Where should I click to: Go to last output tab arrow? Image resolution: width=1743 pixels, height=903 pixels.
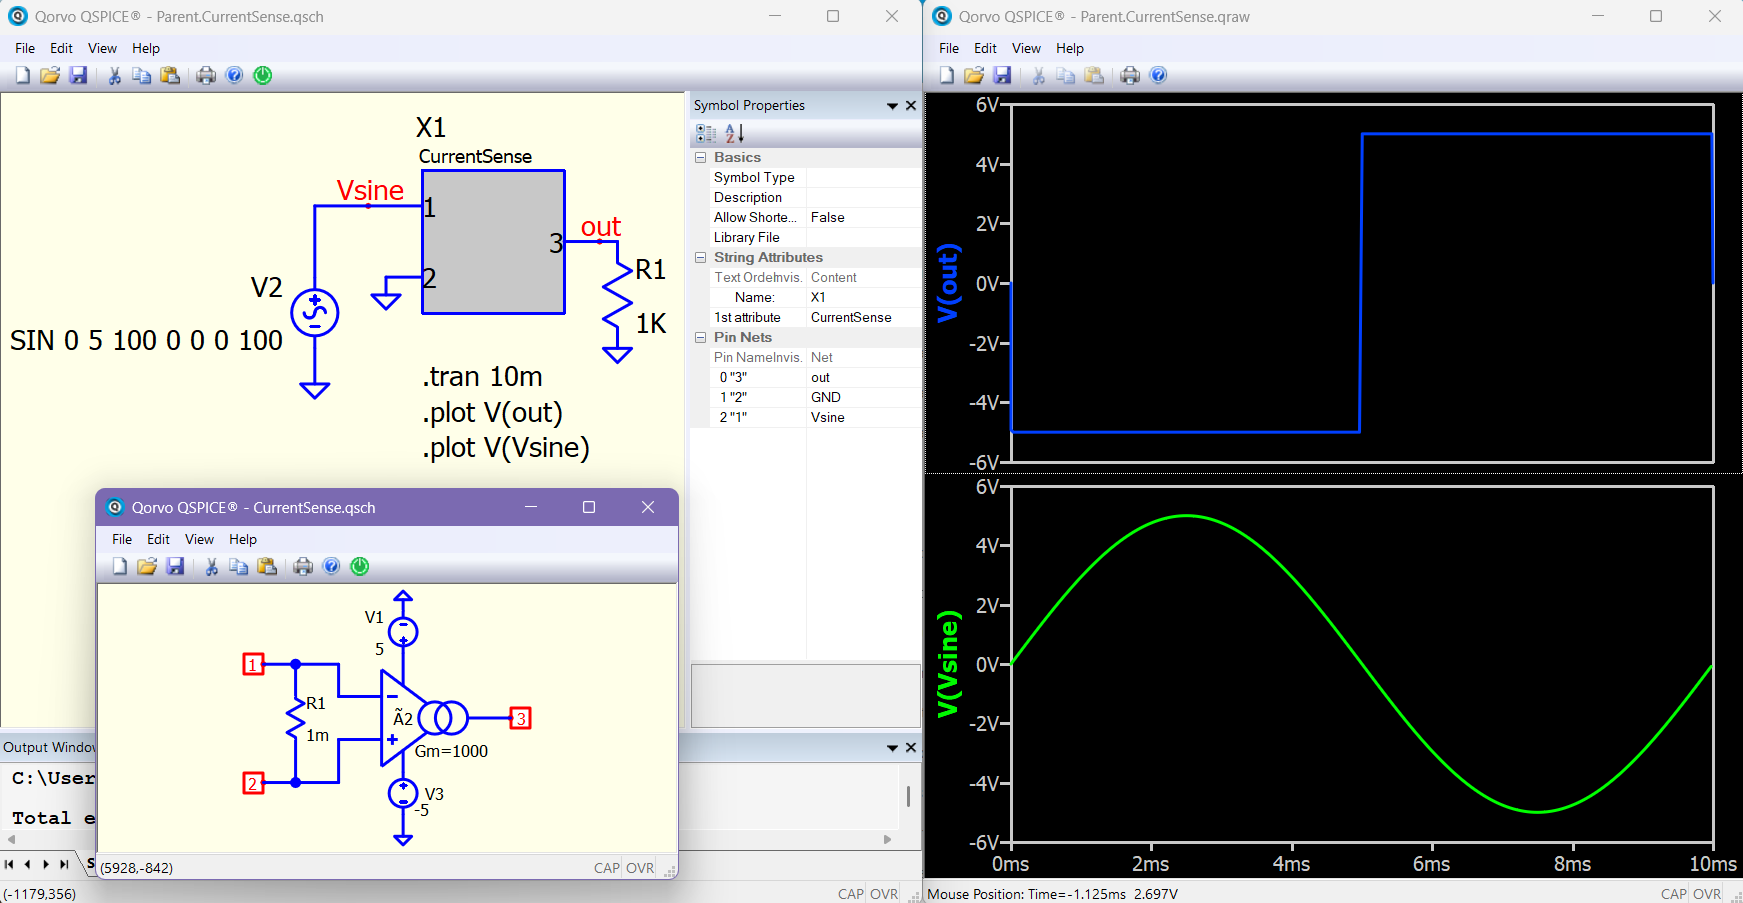(64, 864)
